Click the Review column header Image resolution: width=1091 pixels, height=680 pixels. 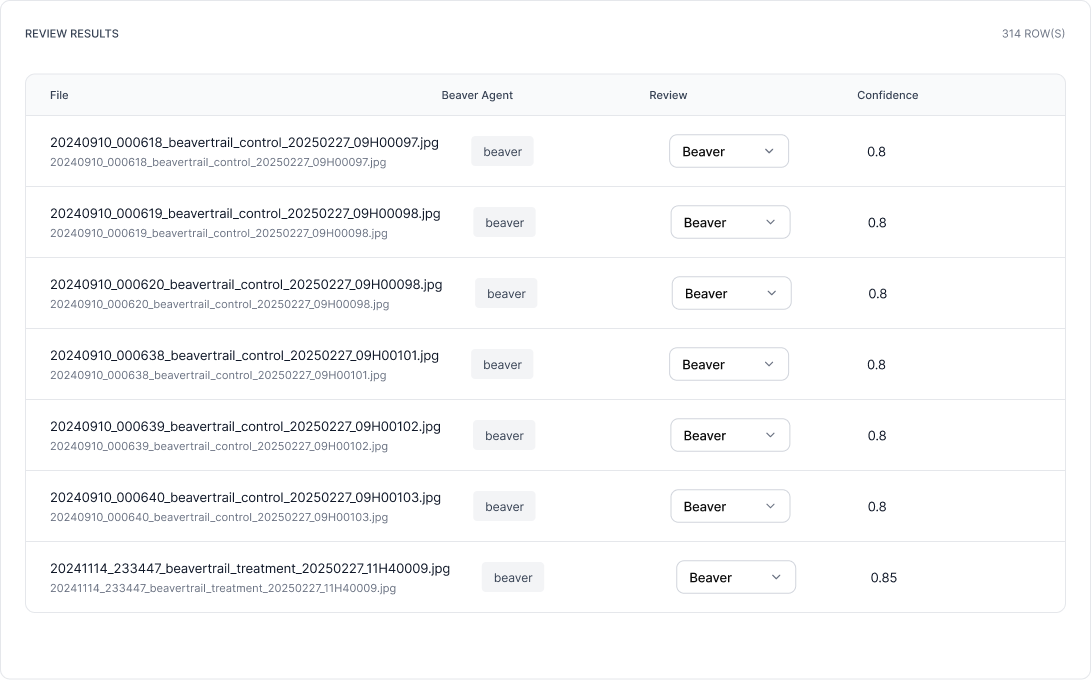668,95
